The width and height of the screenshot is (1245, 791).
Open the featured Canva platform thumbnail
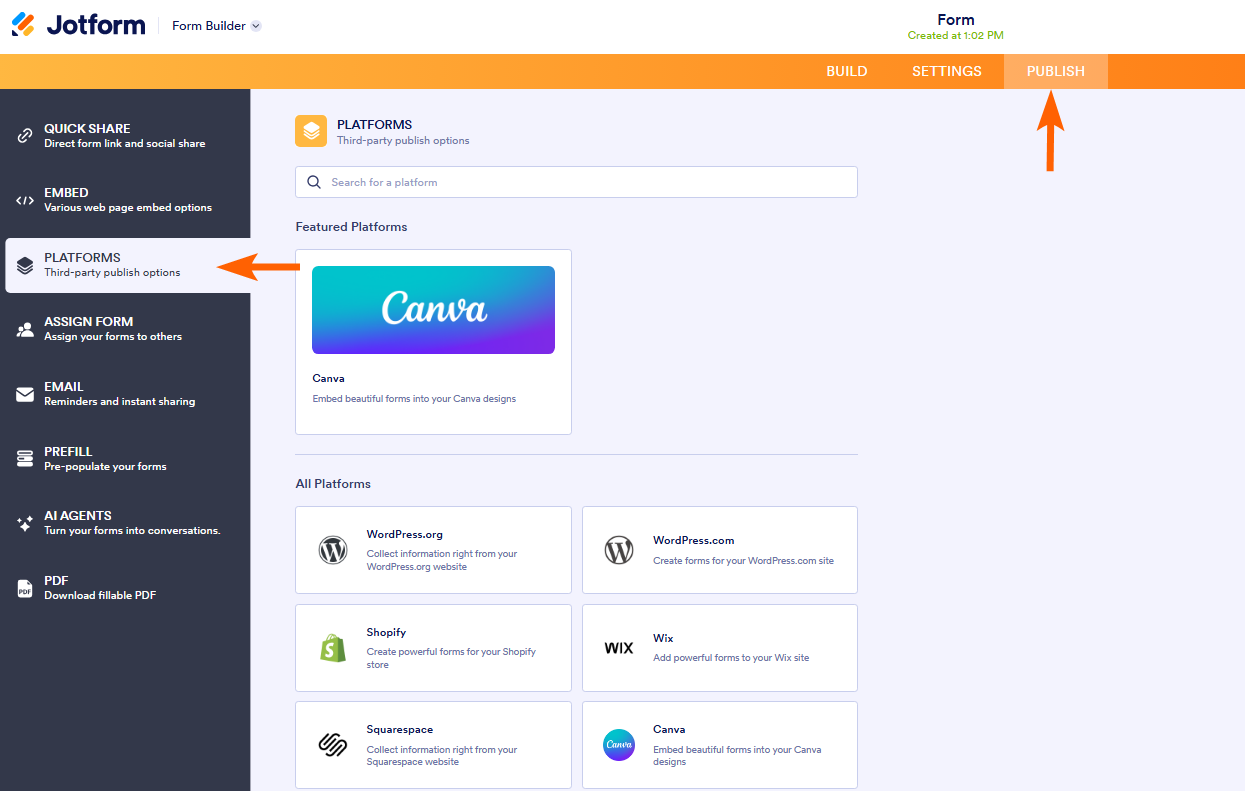[433, 310]
